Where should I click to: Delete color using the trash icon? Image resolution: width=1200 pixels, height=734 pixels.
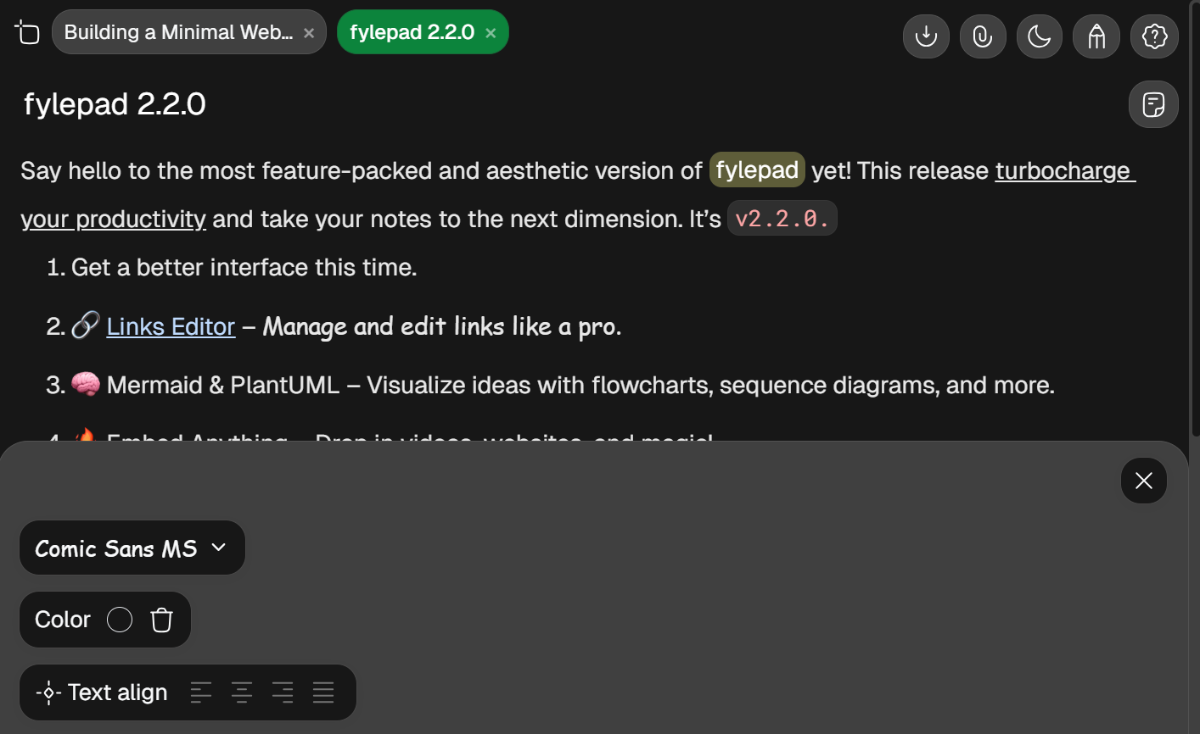tap(162, 620)
